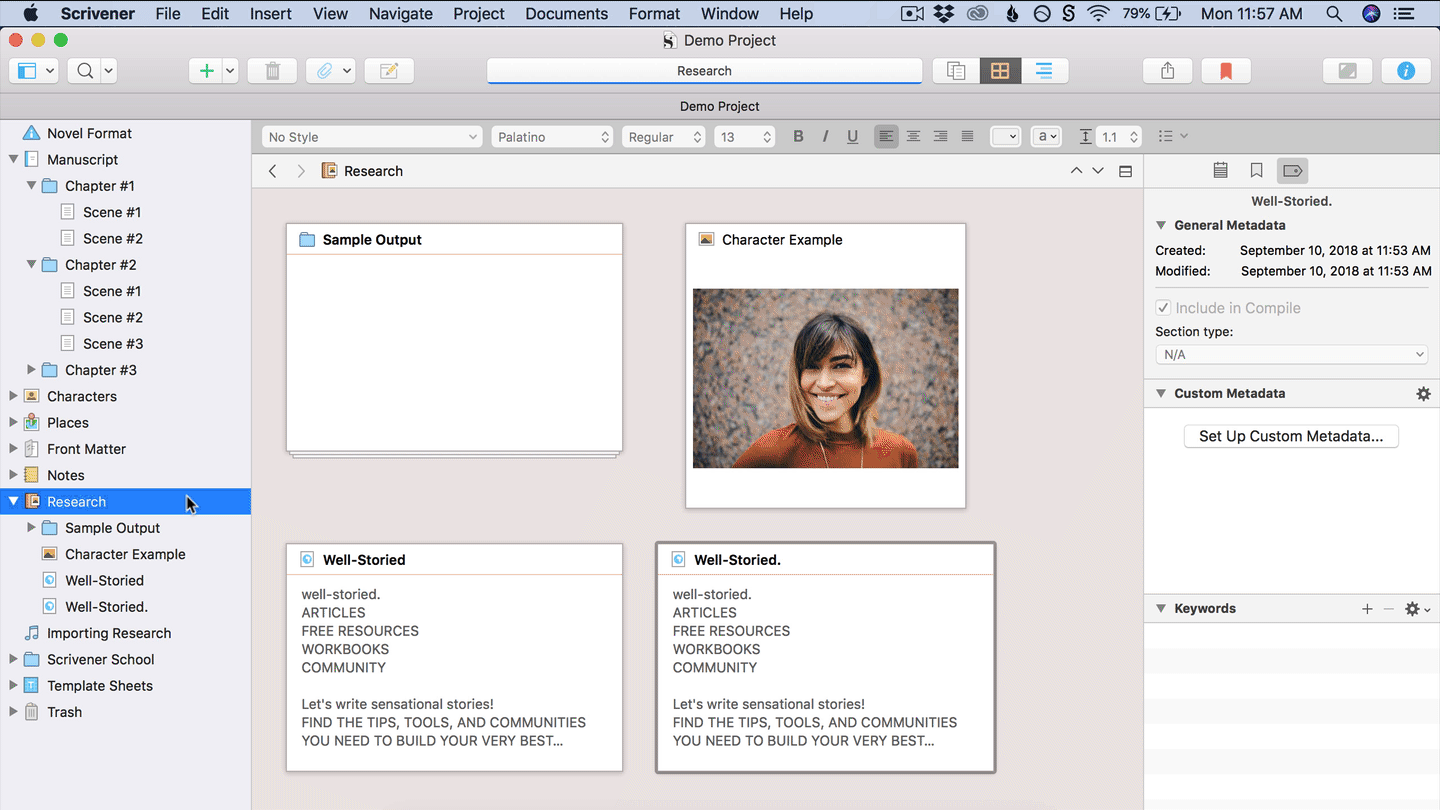Go back in editor history
Viewport: 1440px width, 810px height.
coord(272,171)
